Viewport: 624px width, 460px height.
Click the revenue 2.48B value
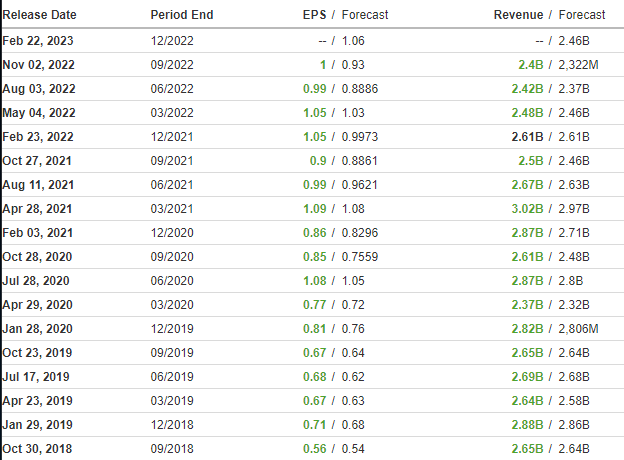point(527,113)
